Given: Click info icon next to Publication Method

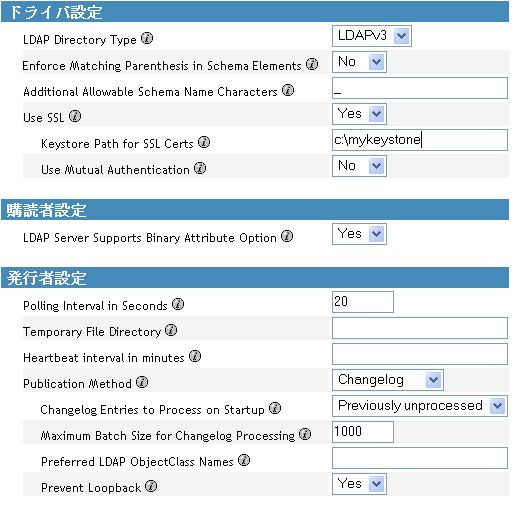Looking at the screenshot, I should 142,382.
